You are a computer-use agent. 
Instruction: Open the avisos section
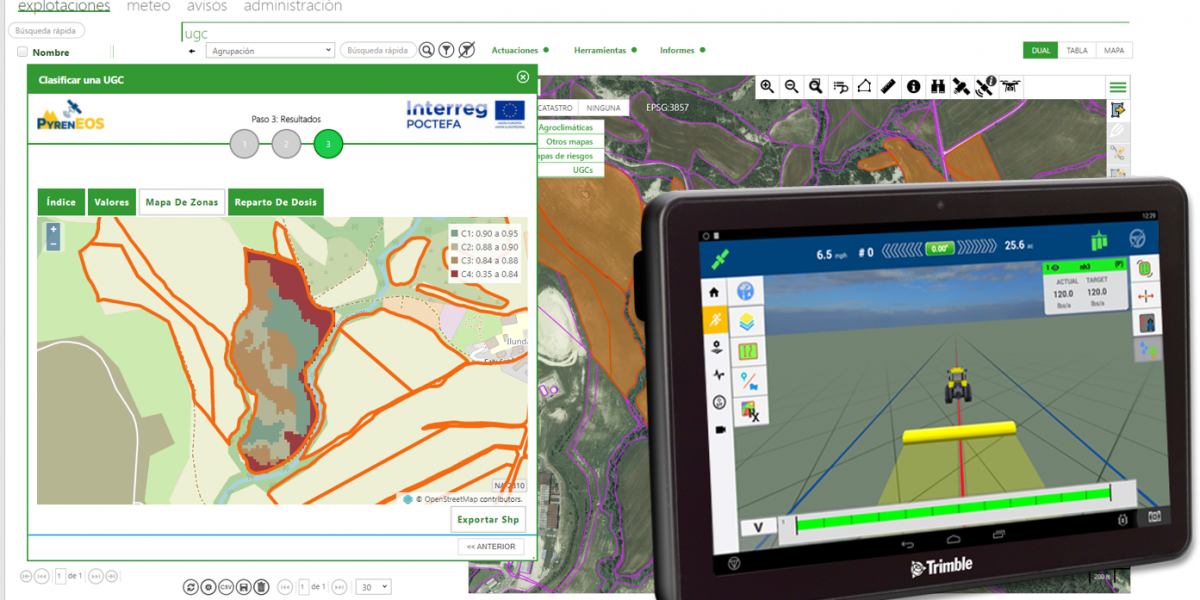207,6
